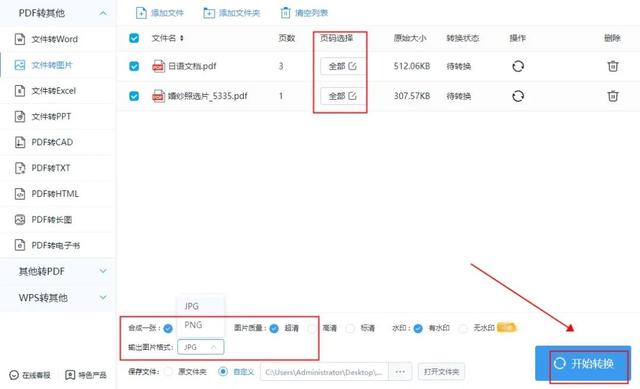Switch to 文件转PPT mode

pyautogui.click(x=58, y=116)
